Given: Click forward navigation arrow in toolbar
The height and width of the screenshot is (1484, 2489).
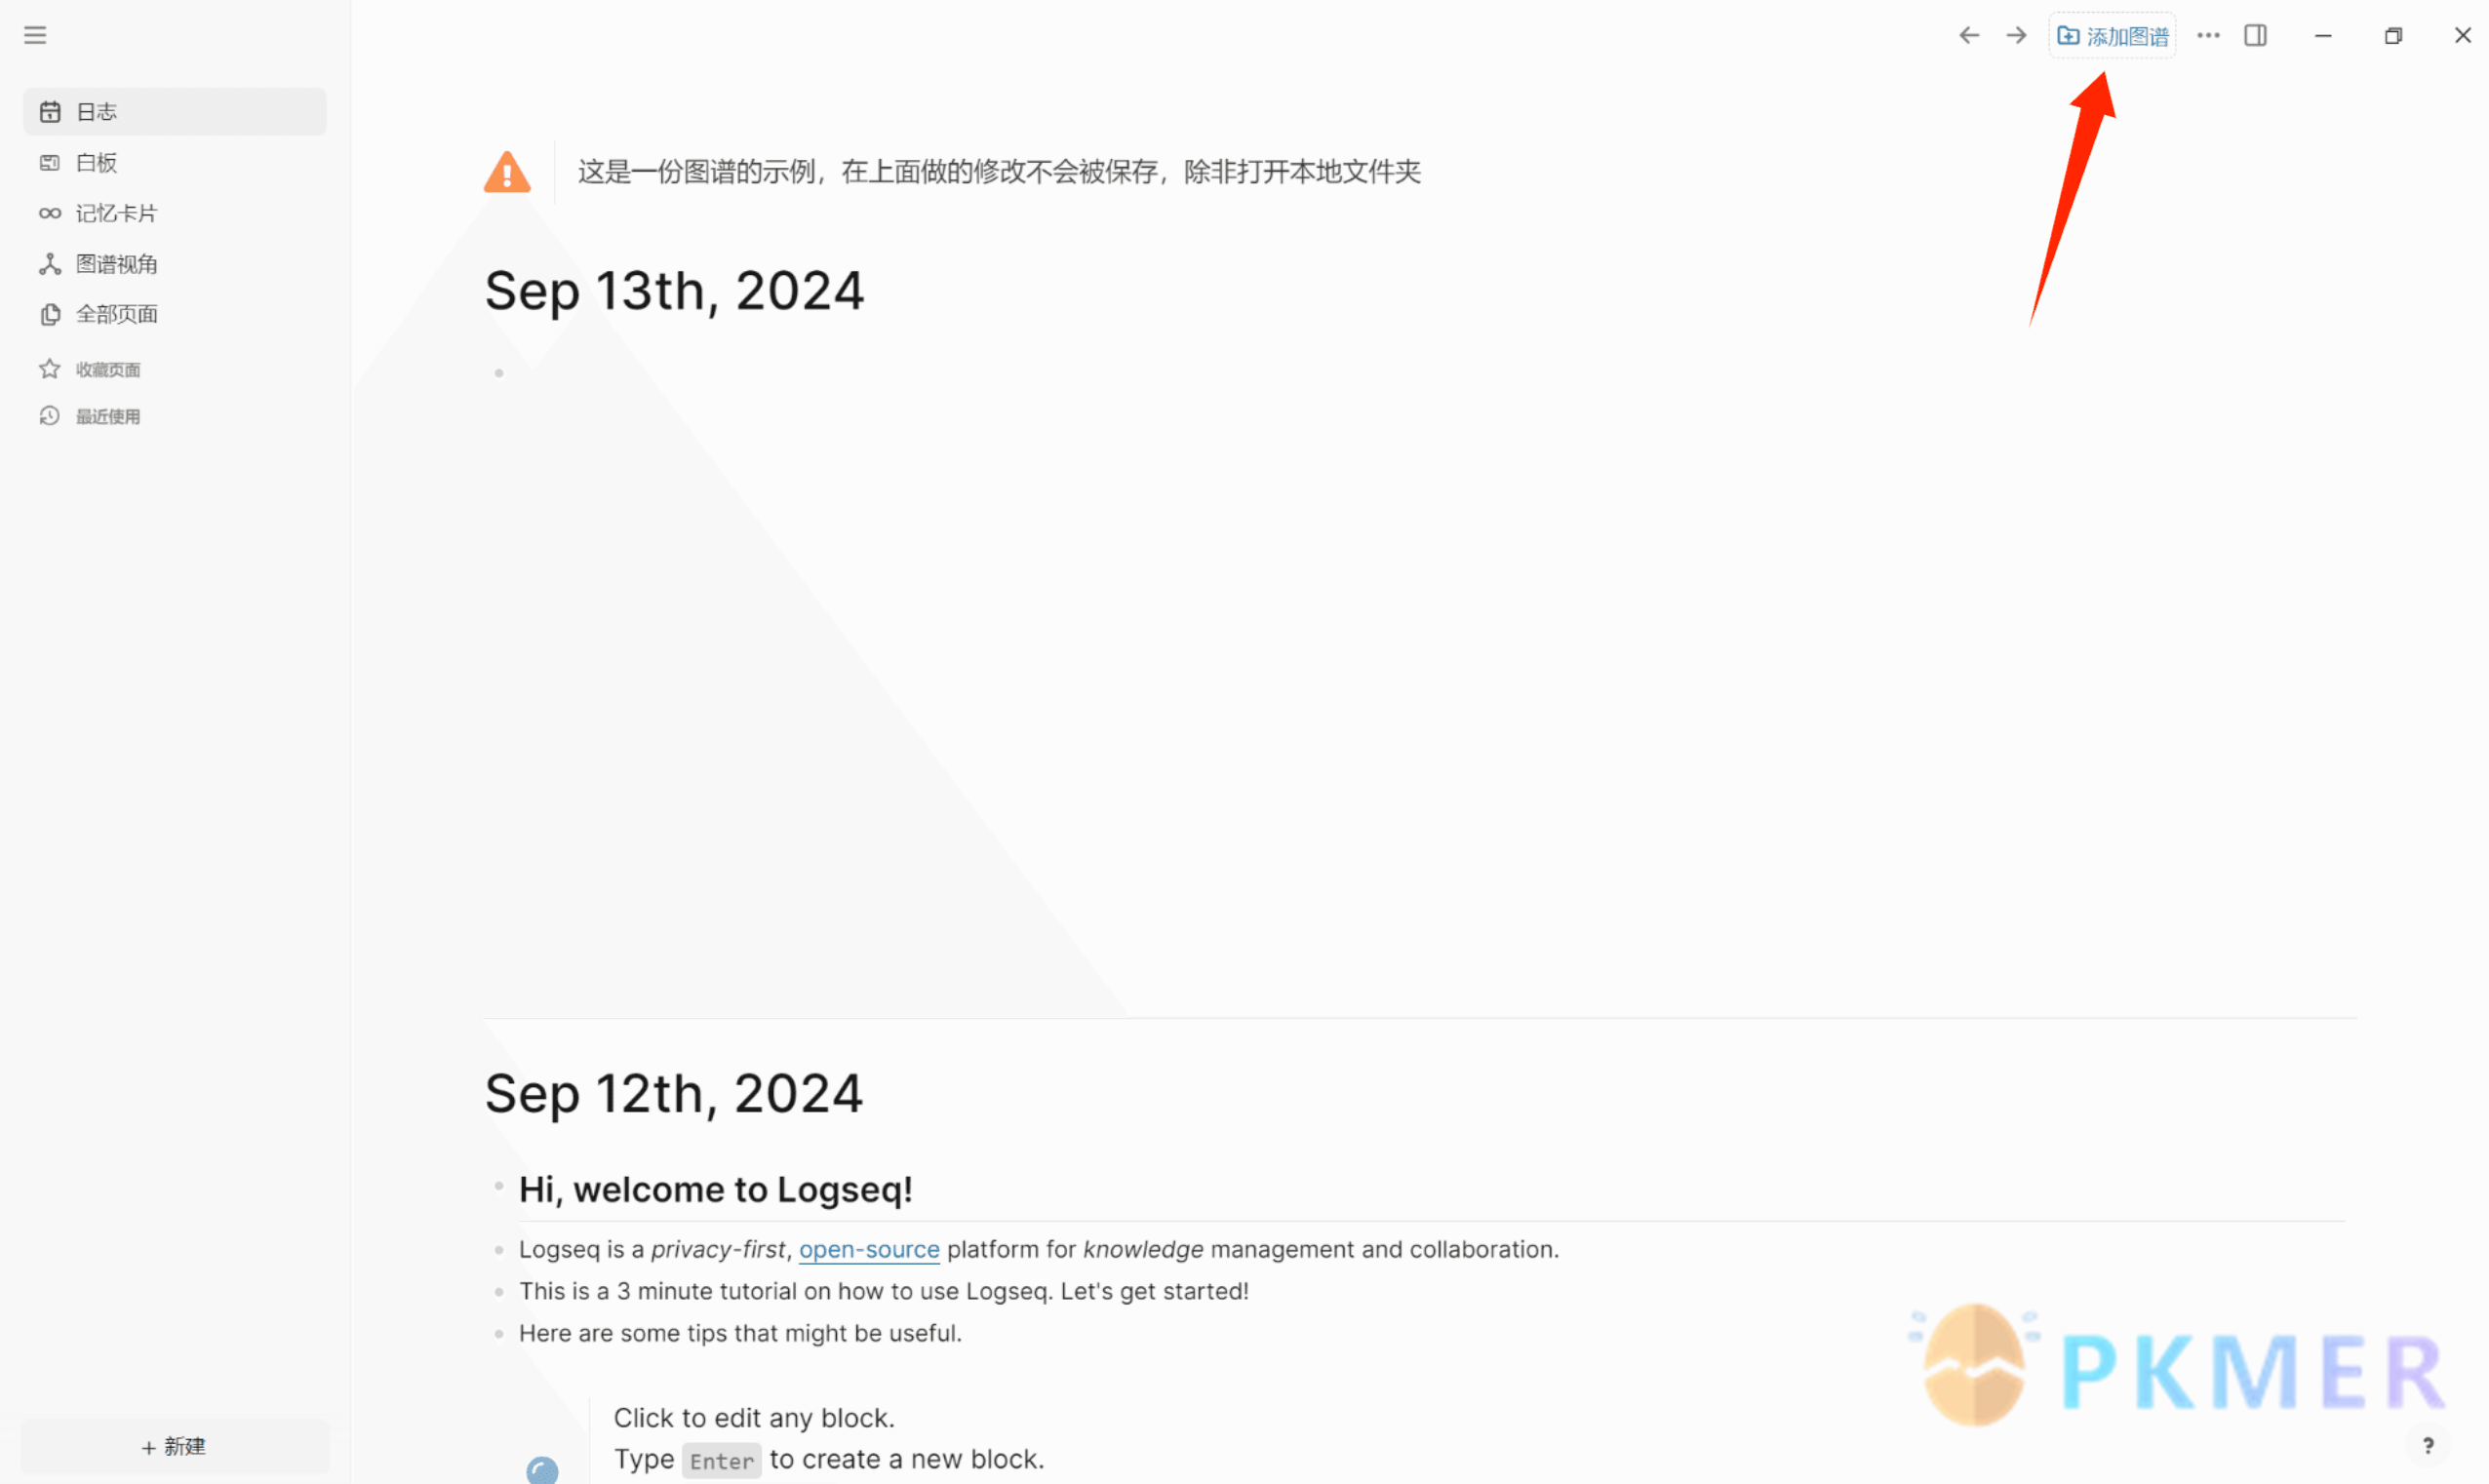Looking at the screenshot, I should click(x=2014, y=35).
